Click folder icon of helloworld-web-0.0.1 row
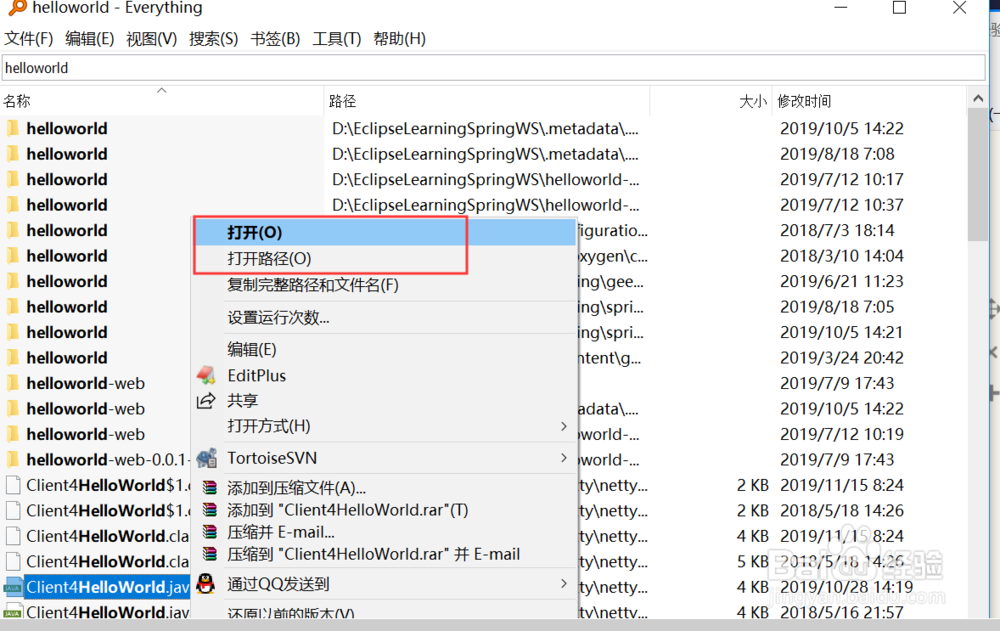Viewport: 1000px width, 631px height. 12,459
